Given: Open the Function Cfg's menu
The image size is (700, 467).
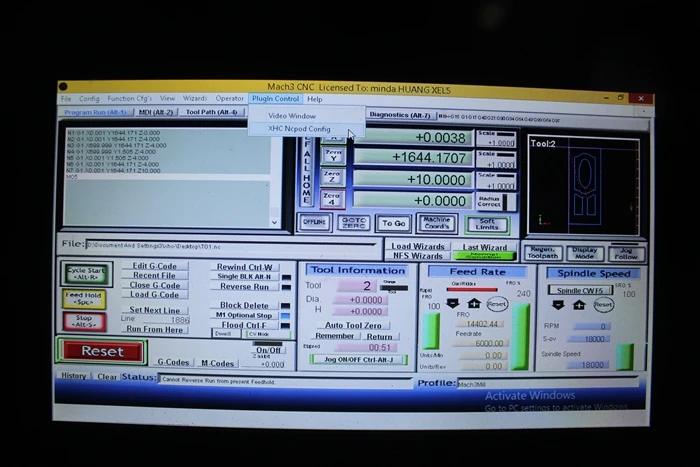Looking at the screenshot, I should click(129, 99).
